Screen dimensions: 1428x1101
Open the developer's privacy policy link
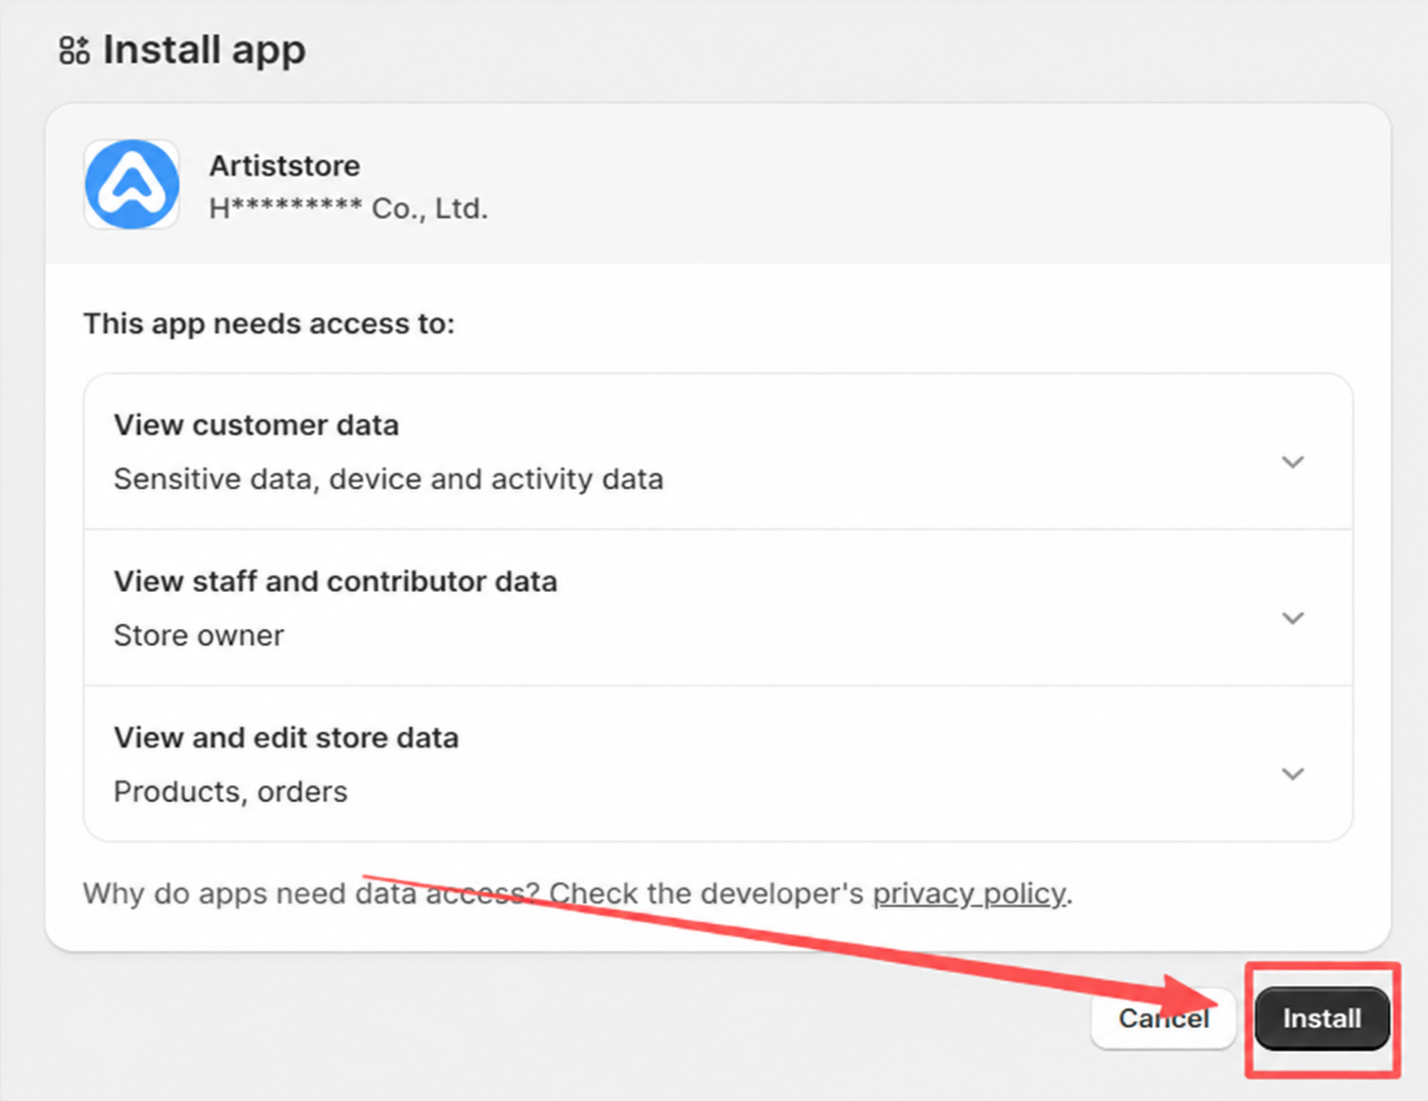(x=969, y=893)
